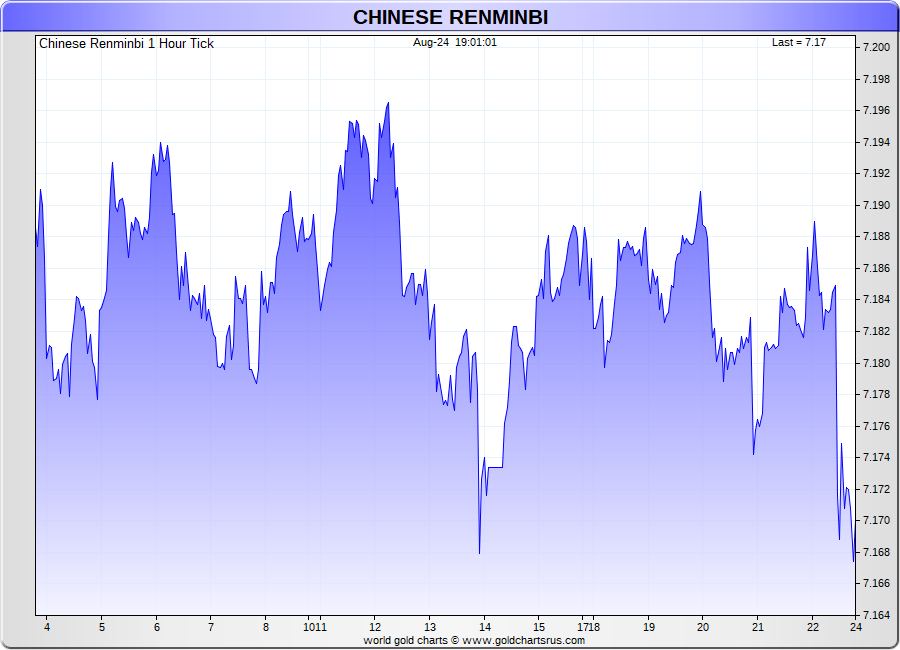This screenshot has height=650, width=900.
Task: Click y-axis label 7.178
Action: click(x=876, y=394)
